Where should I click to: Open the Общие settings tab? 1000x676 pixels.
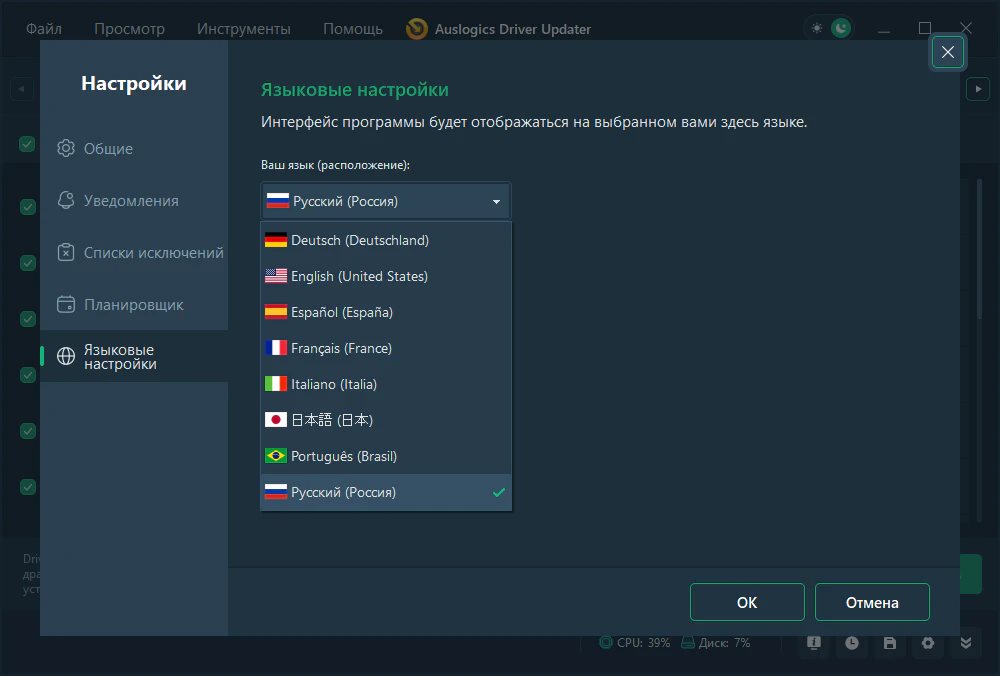click(108, 149)
